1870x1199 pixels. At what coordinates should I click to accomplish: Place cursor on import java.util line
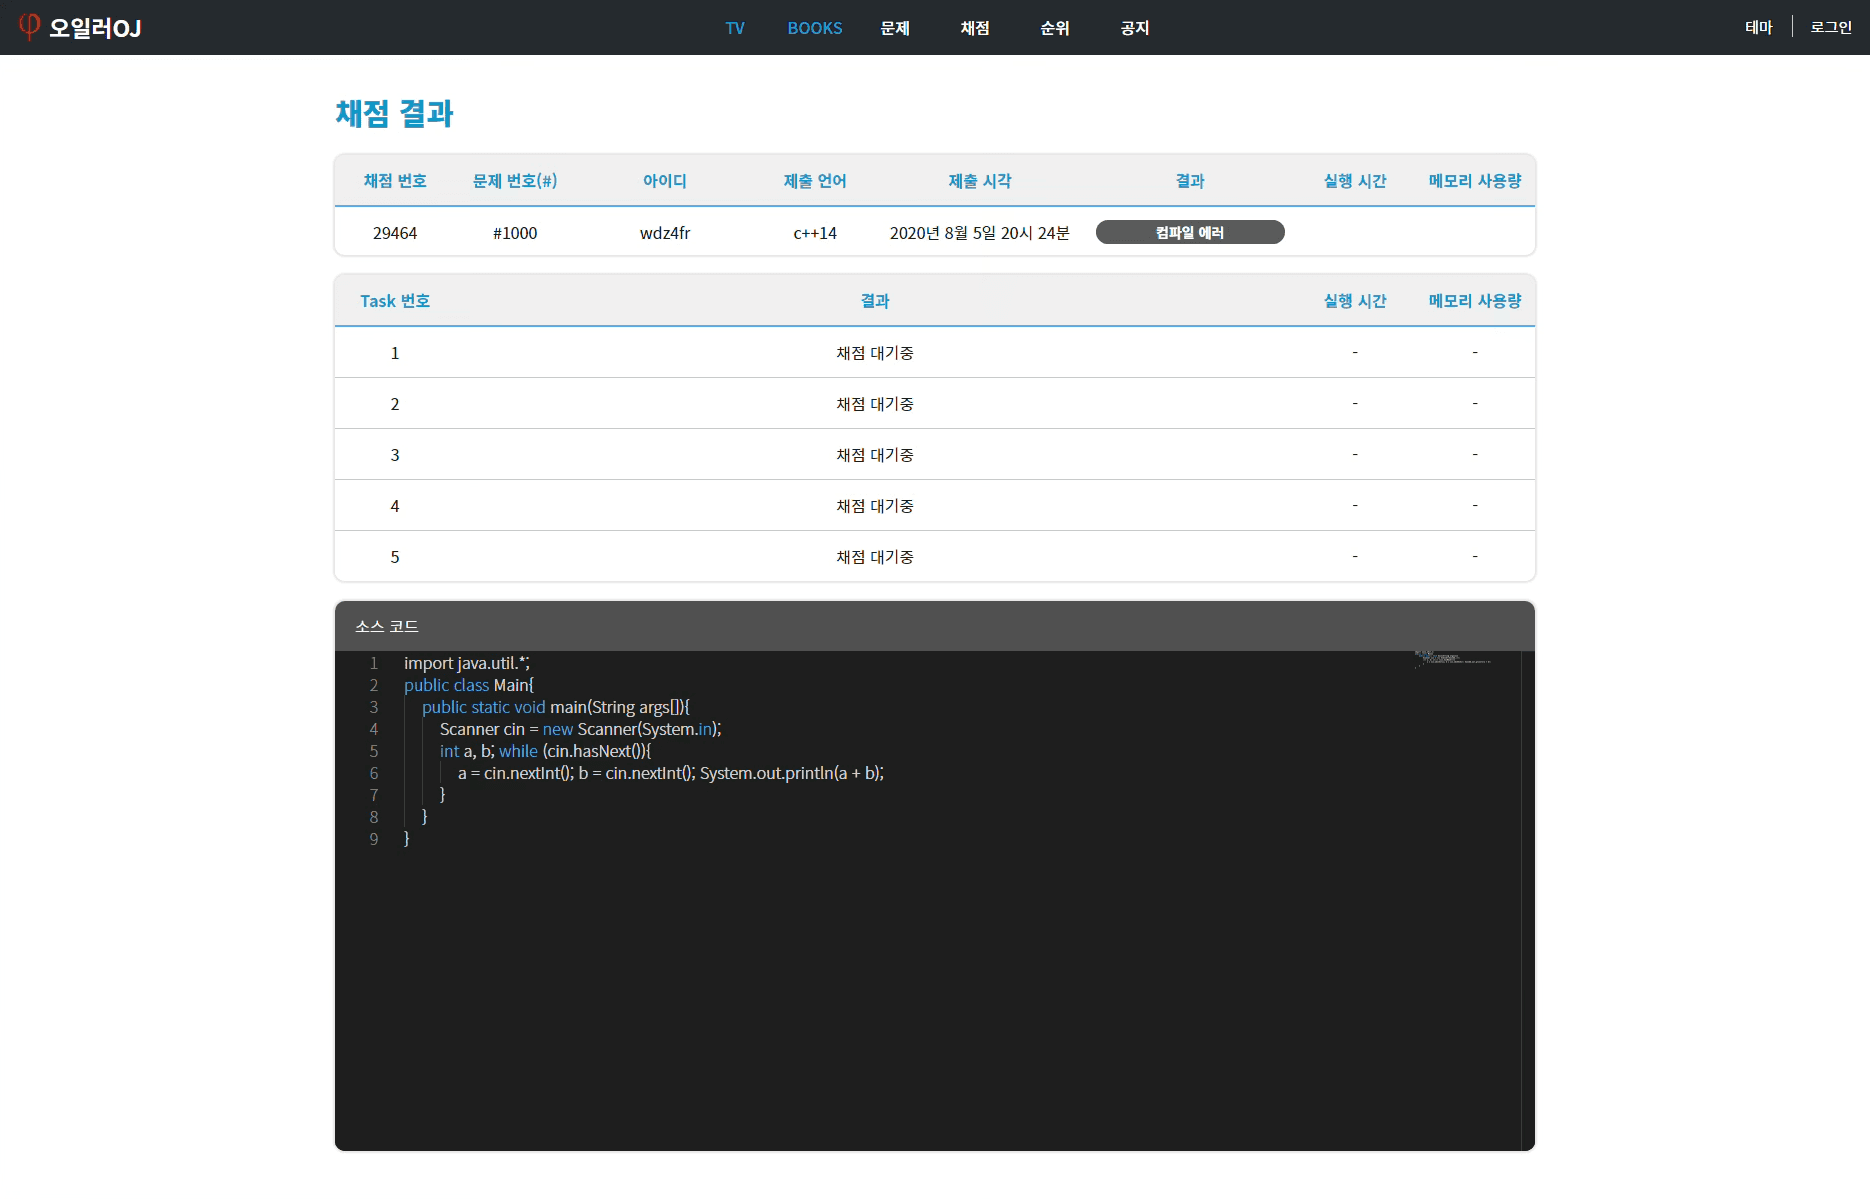point(467,663)
